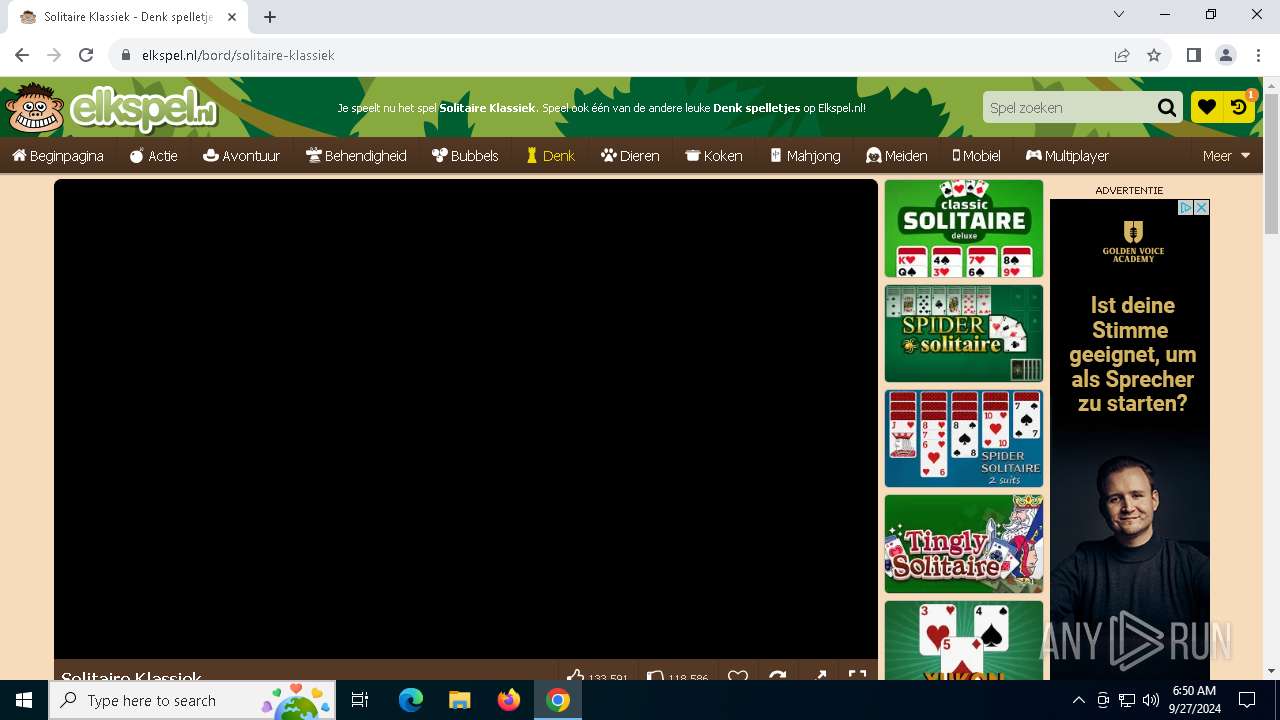Open the Koken category
This screenshot has height=720, width=1280.
coord(714,156)
